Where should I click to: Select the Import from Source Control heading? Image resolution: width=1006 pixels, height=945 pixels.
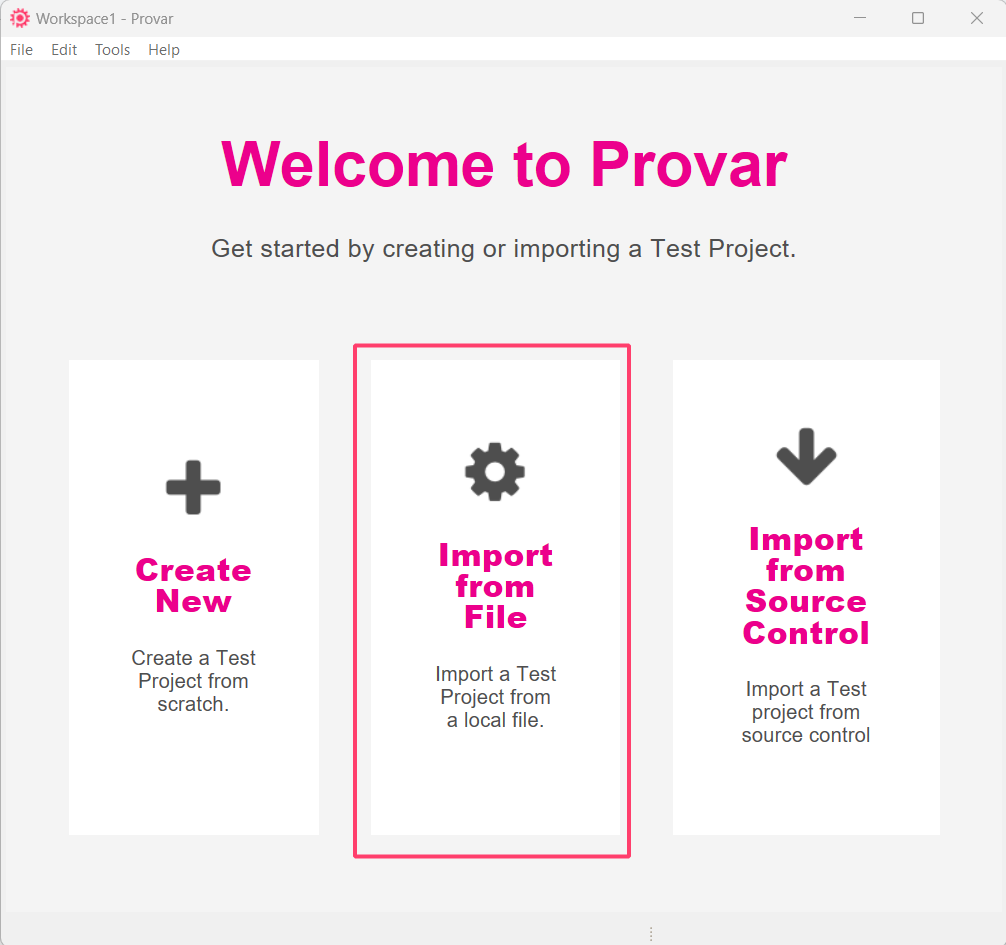pos(806,586)
